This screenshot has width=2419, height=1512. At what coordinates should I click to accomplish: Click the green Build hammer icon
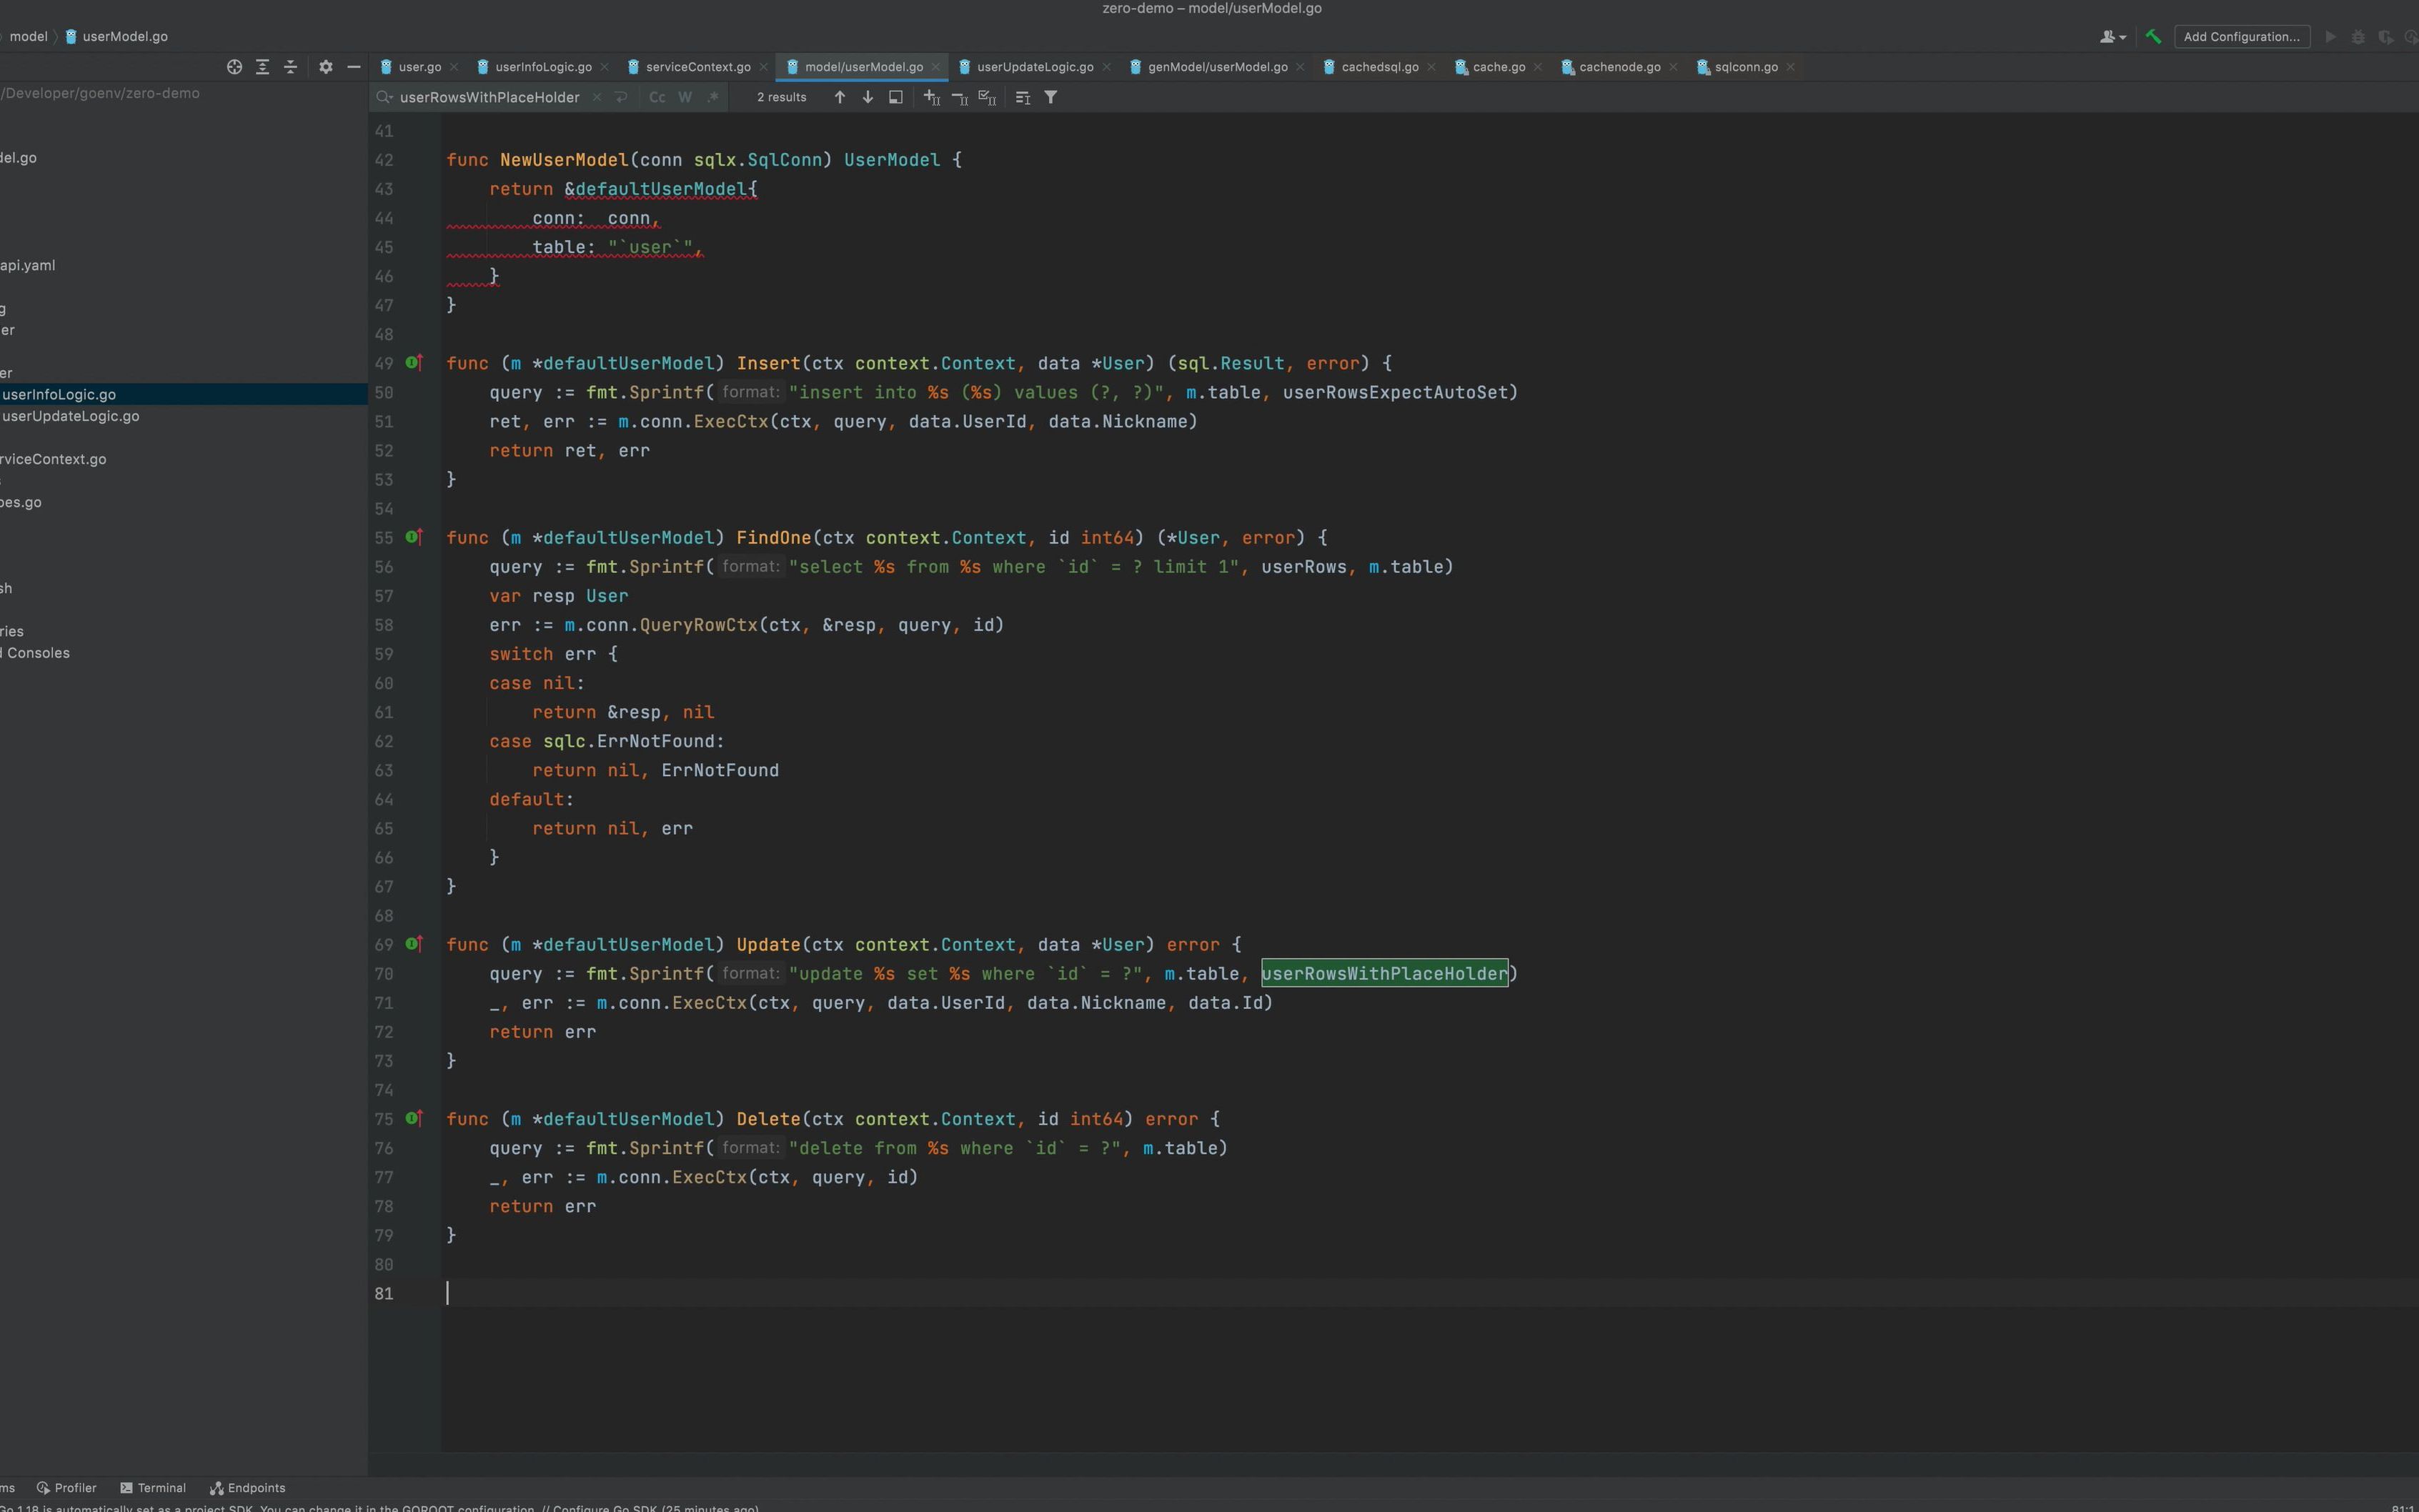[x=2153, y=37]
